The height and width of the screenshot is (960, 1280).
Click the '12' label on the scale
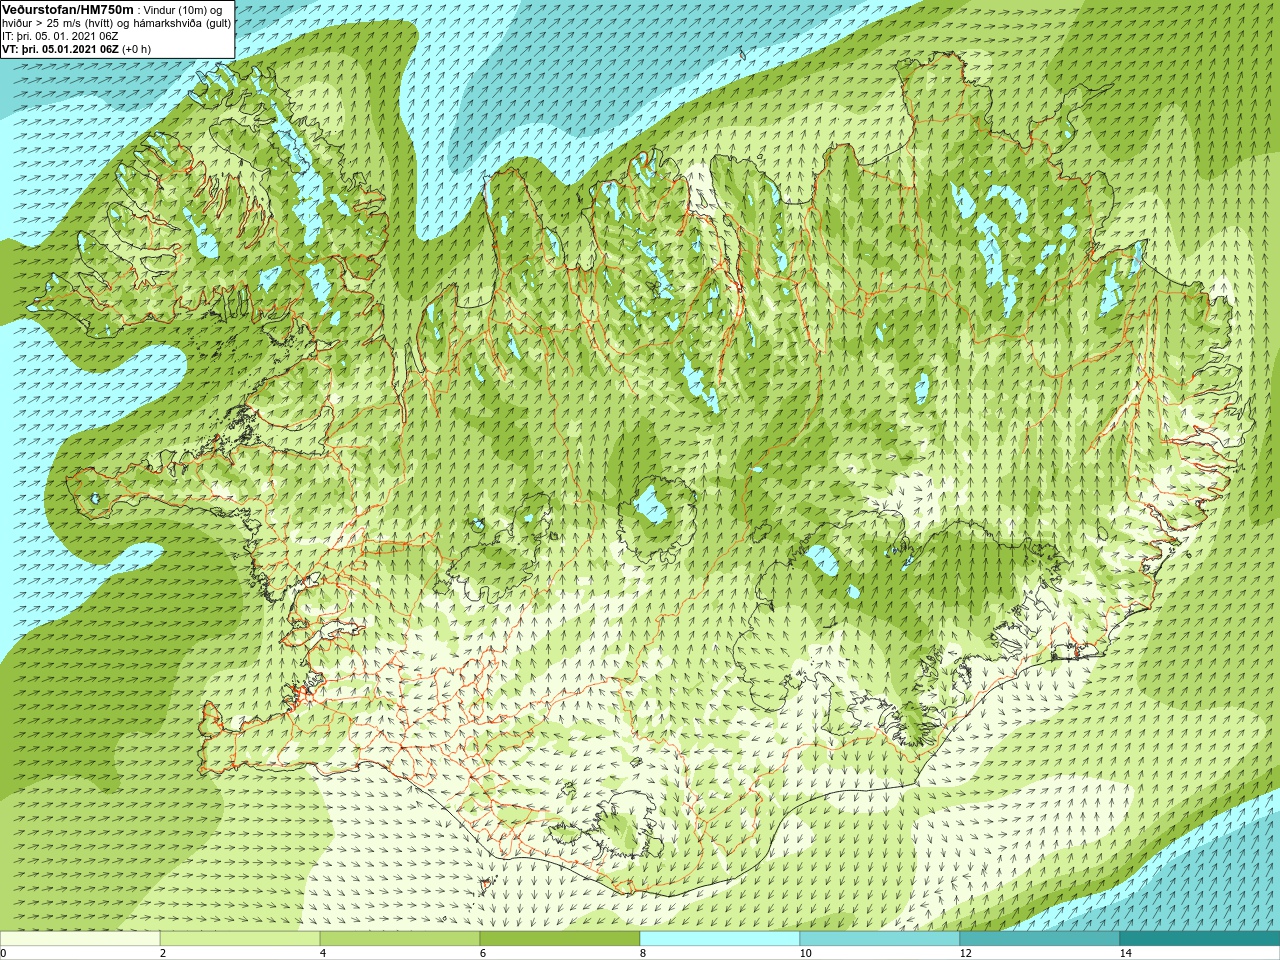point(965,953)
